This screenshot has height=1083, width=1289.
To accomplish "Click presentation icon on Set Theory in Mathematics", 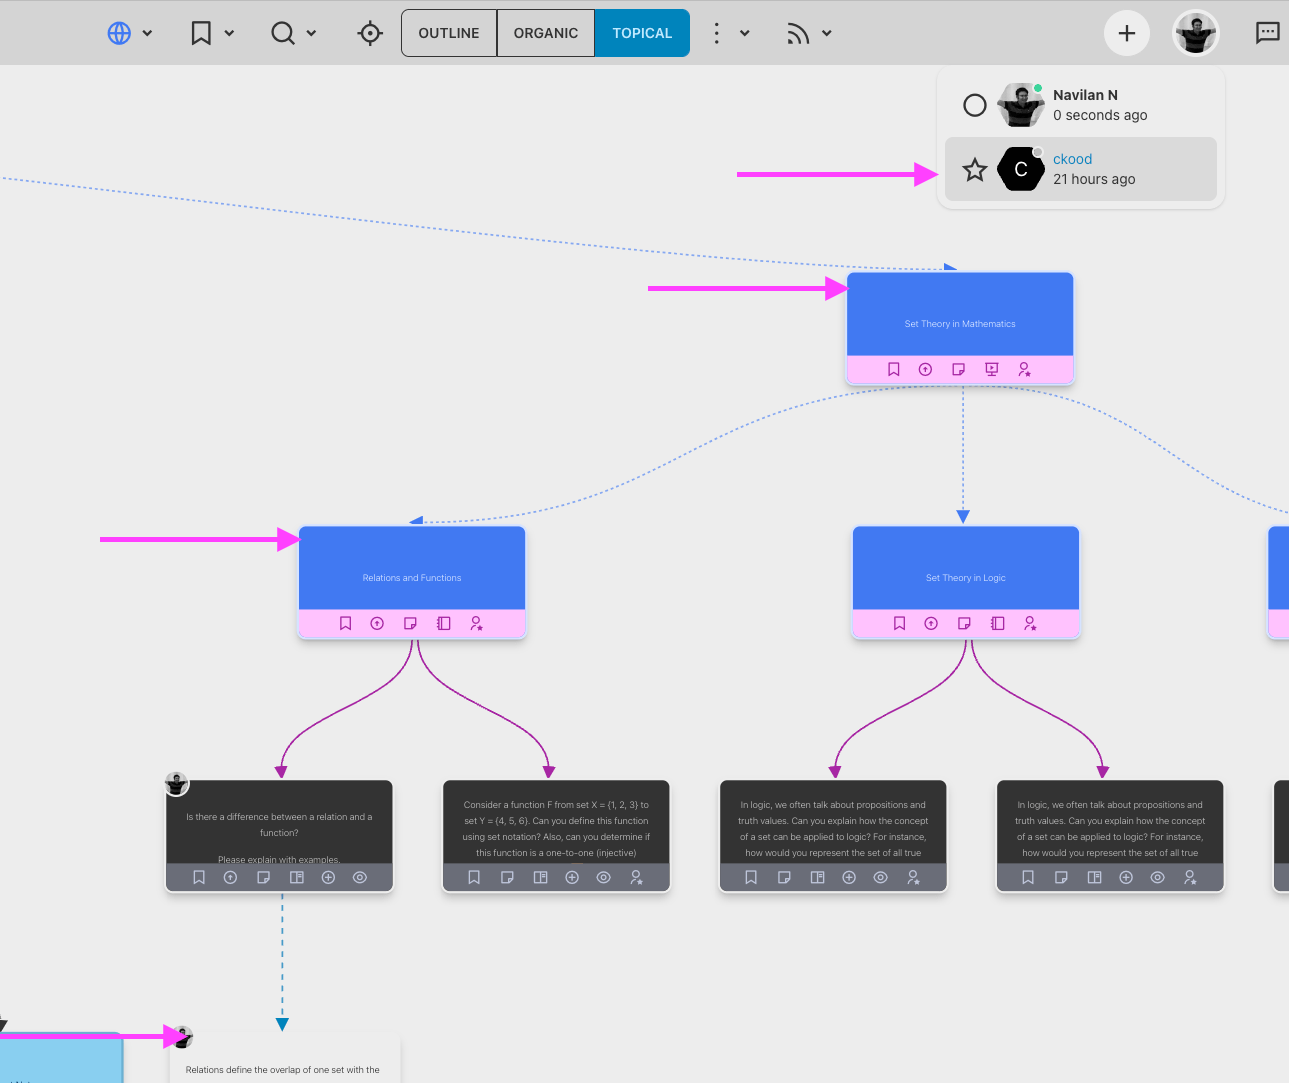I will point(992,369).
